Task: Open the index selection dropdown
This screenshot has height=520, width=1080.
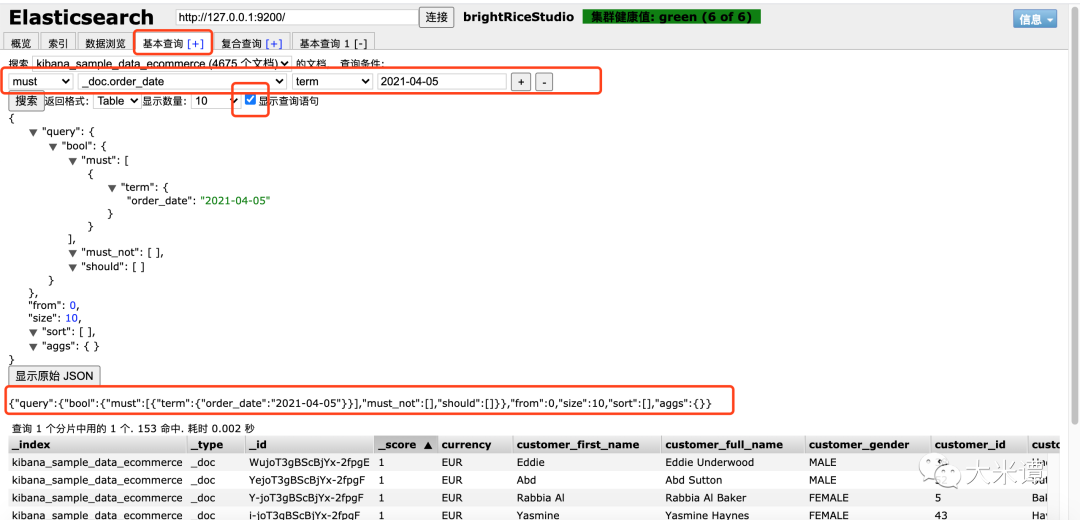Action: 163,63
